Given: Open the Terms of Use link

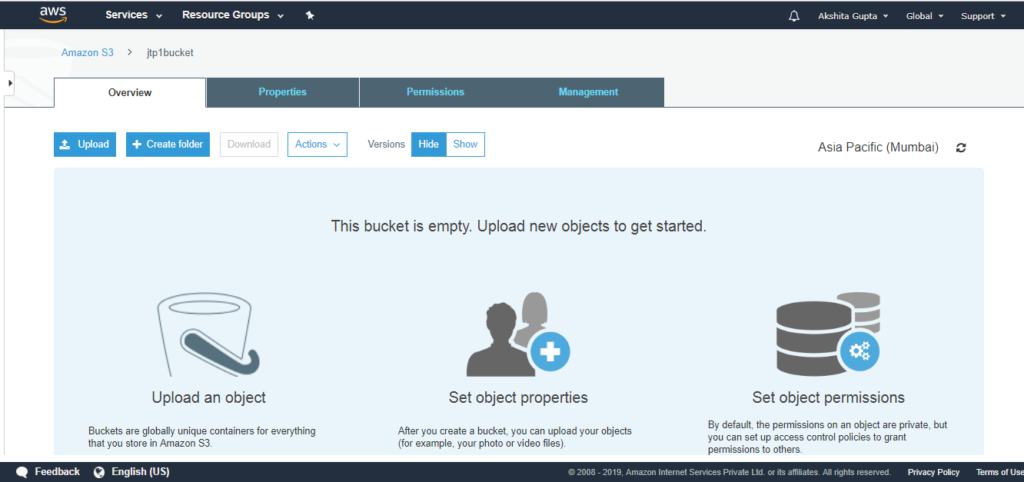Looking at the screenshot, I should (999, 472).
